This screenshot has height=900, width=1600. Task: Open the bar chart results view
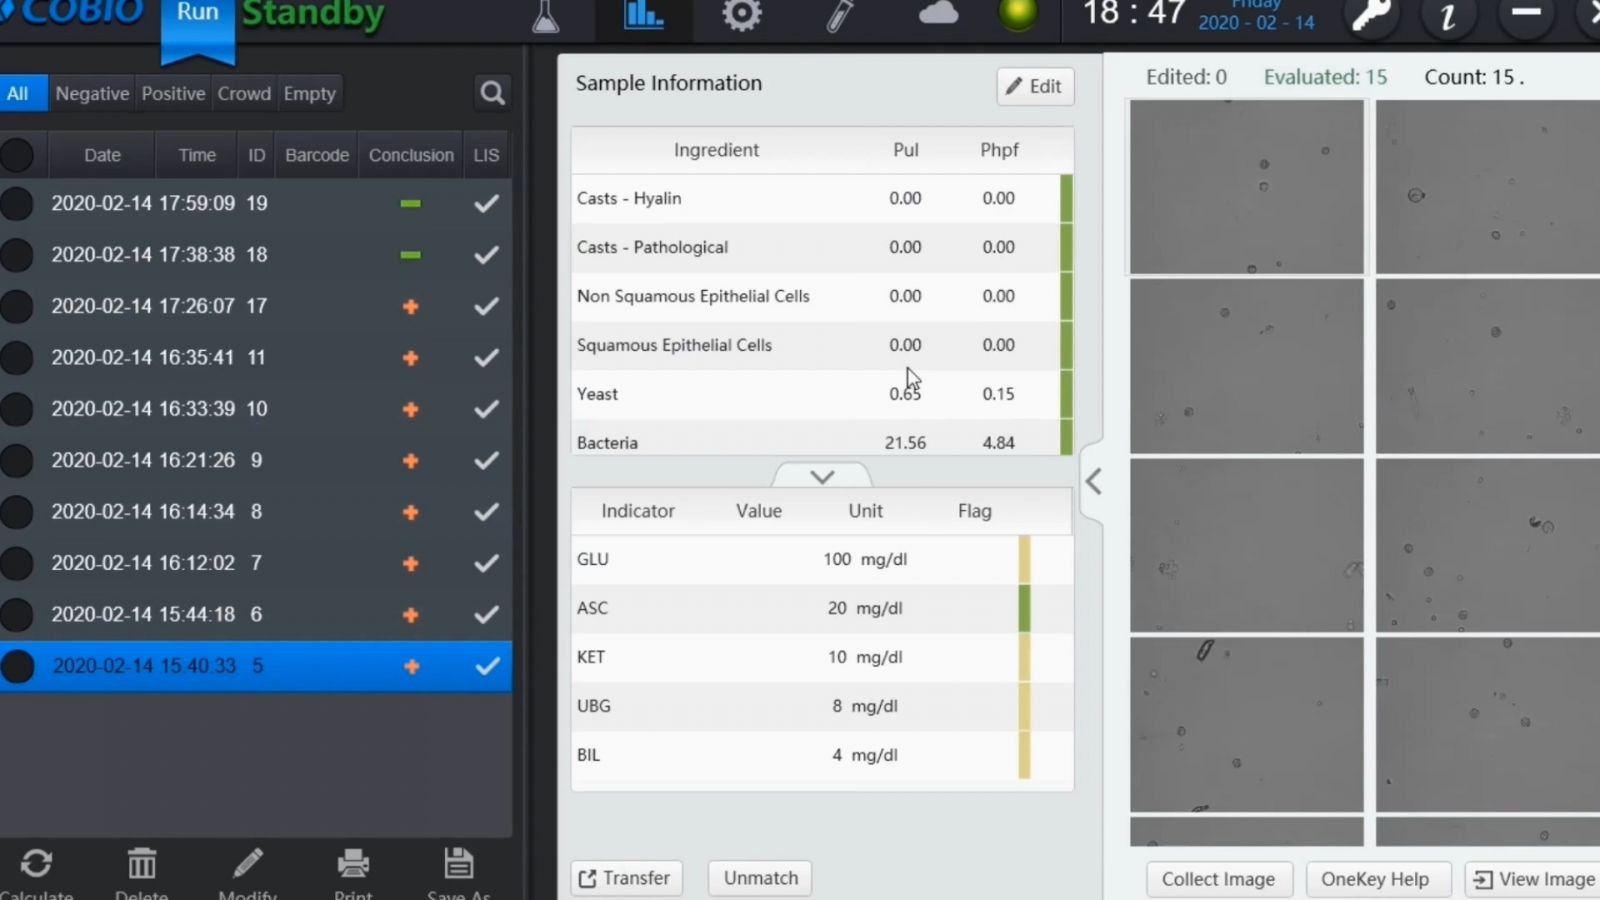644,14
